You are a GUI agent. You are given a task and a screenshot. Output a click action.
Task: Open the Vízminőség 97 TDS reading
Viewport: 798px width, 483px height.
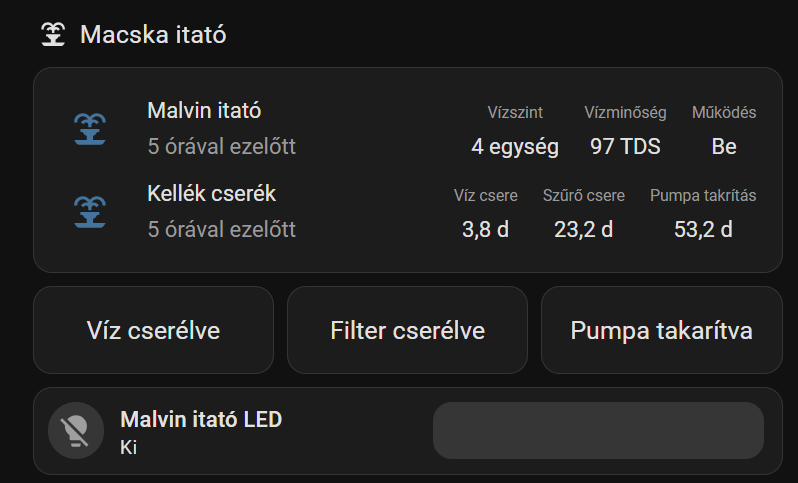pyautogui.click(x=625, y=146)
